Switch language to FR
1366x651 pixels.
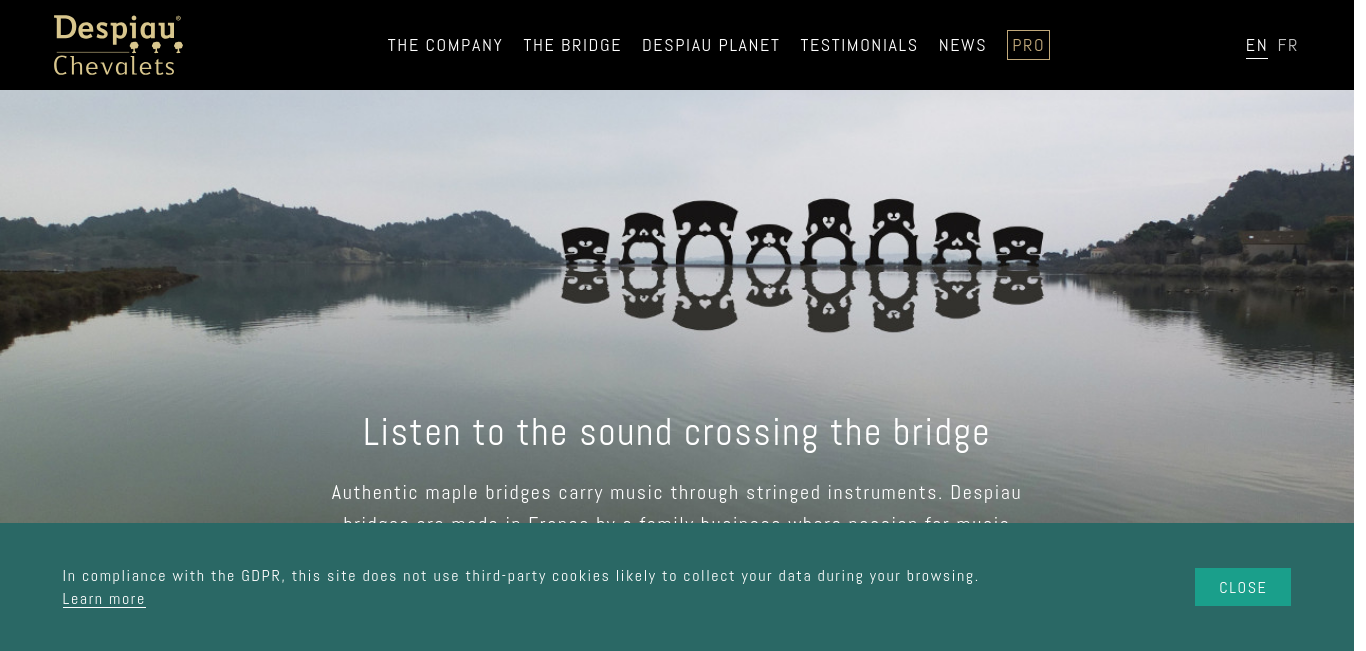click(x=1288, y=45)
